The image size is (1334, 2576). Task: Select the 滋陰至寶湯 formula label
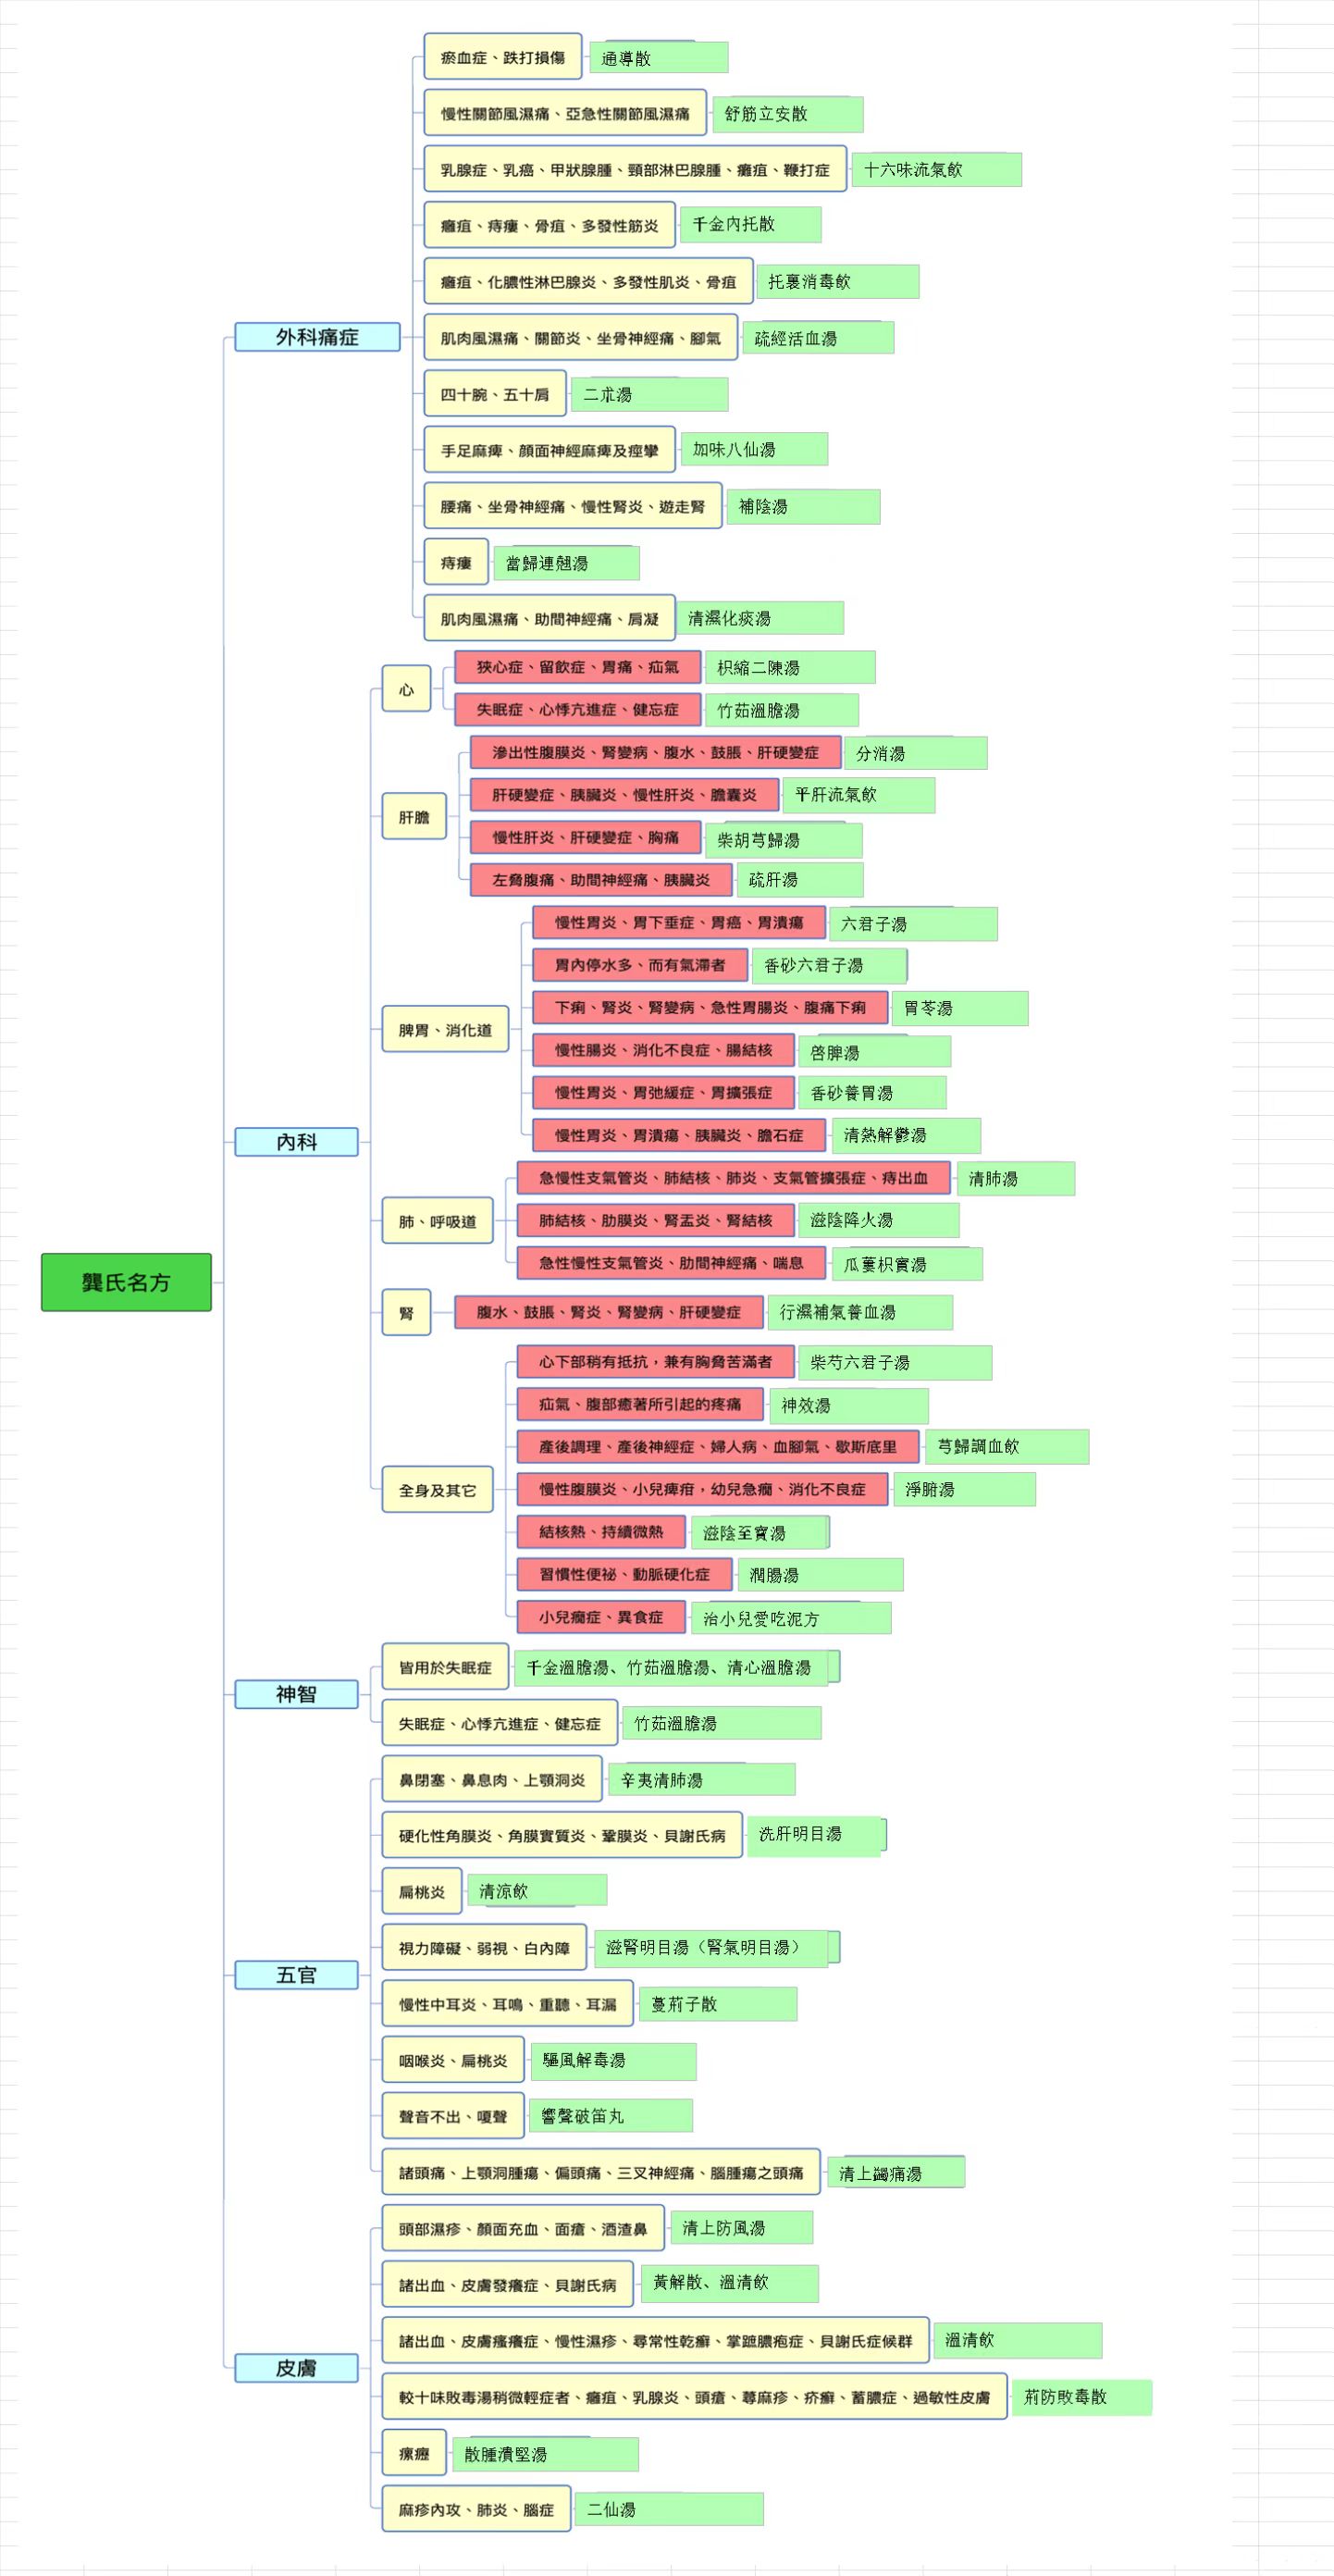tap(760, 1533)
